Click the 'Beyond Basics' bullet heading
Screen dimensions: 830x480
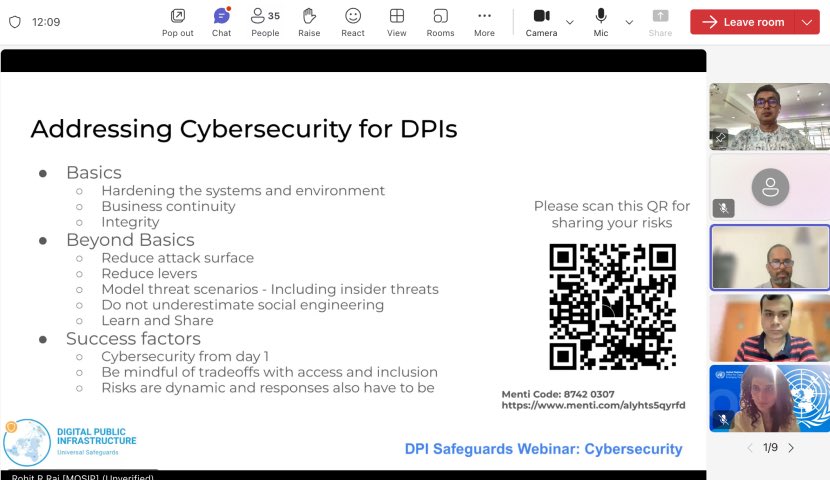130,240
